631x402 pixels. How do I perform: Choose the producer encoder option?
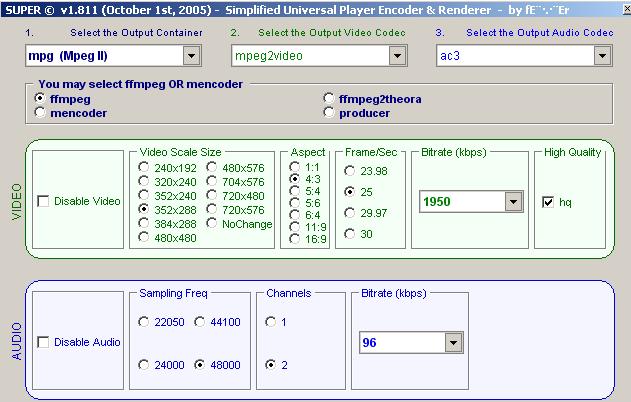coord(329,112)
